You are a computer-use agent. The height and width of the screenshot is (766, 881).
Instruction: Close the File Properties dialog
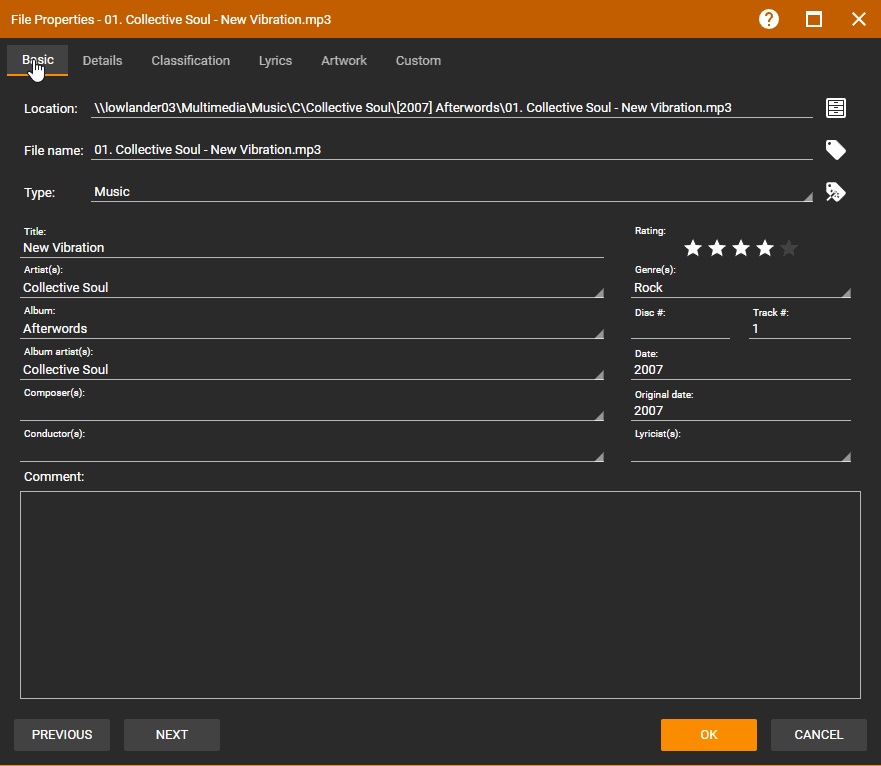(858, 19)
